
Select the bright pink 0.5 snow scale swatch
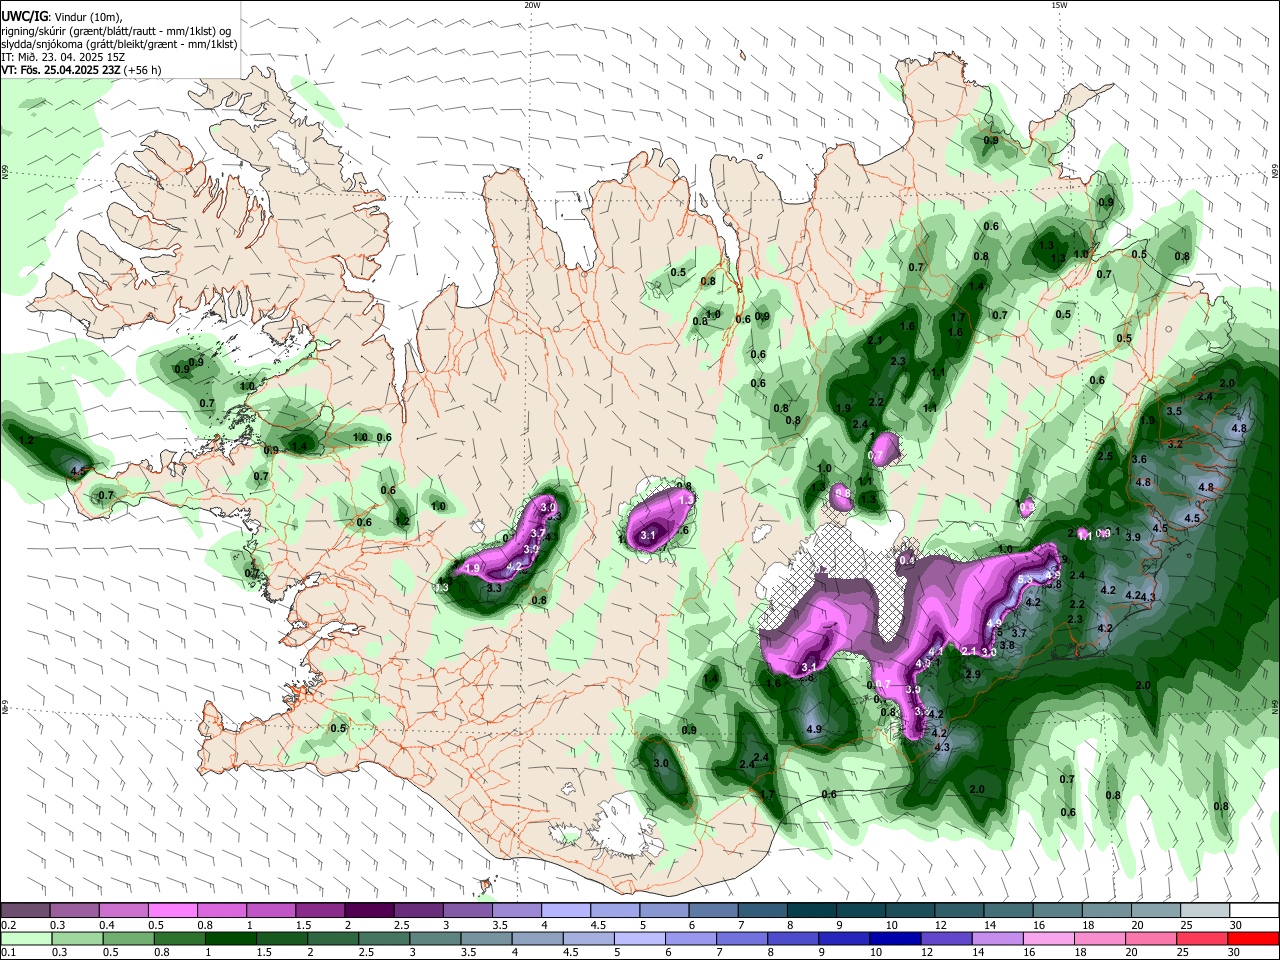point(172,910)
